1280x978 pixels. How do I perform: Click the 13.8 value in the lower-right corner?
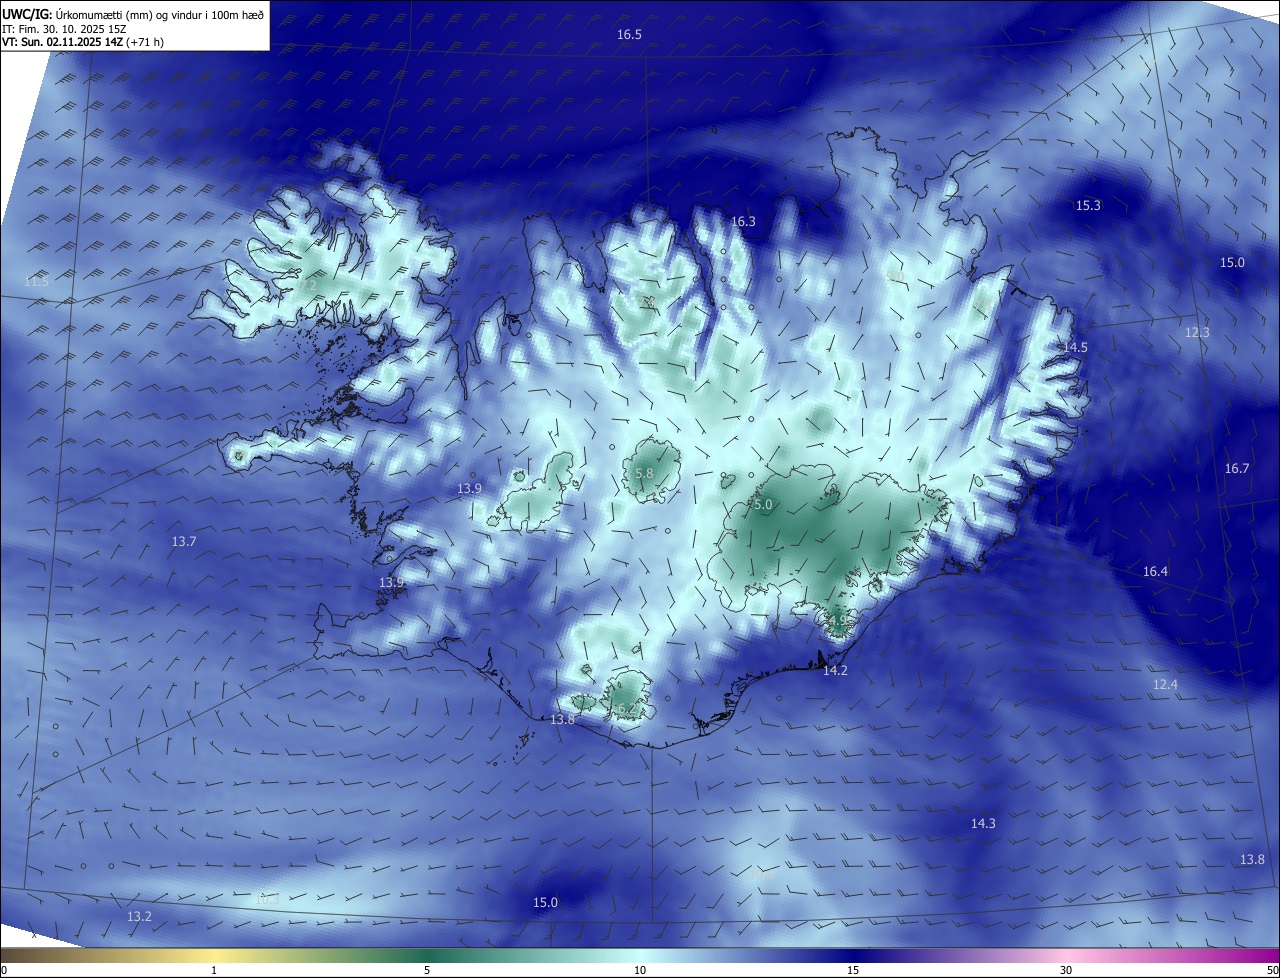pyautogui.click(x=1252, y=859)
